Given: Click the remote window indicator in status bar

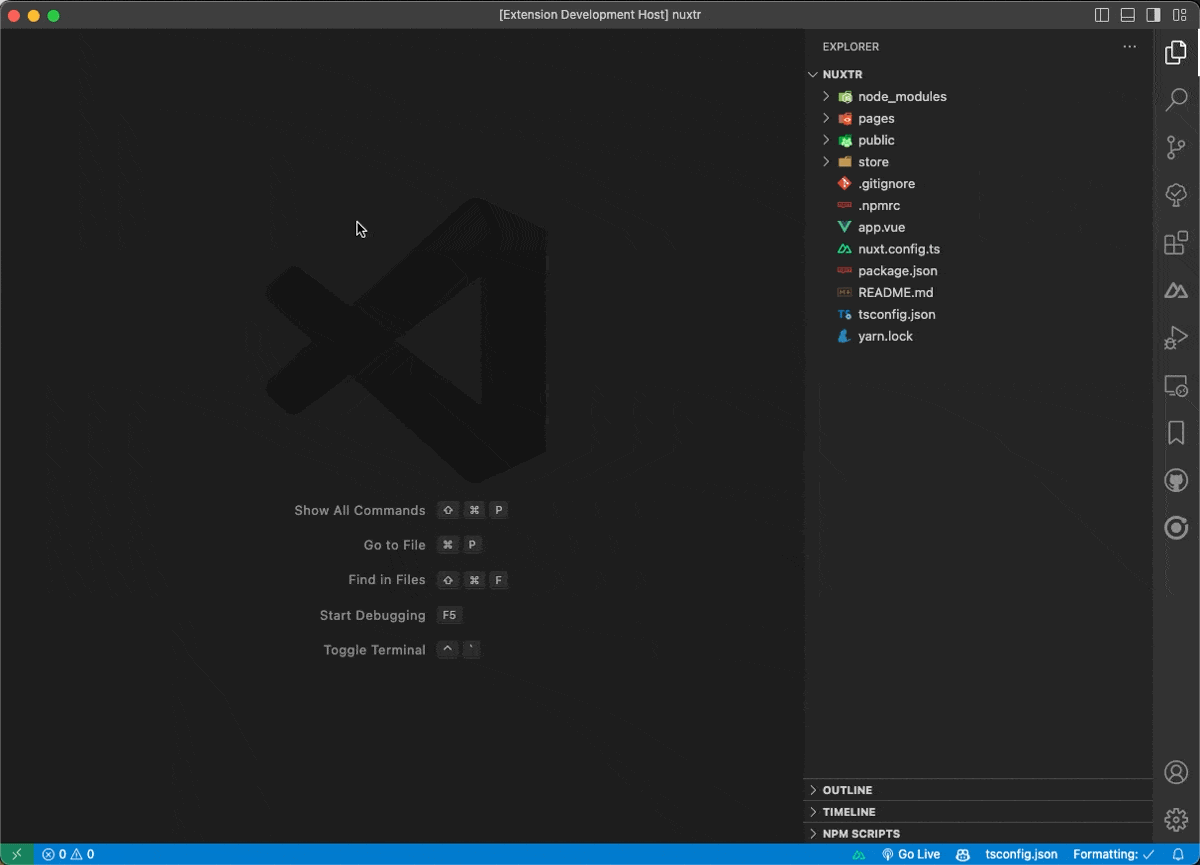Looking at the screenshot, I should pyautogui.click(x=17, y=855).
